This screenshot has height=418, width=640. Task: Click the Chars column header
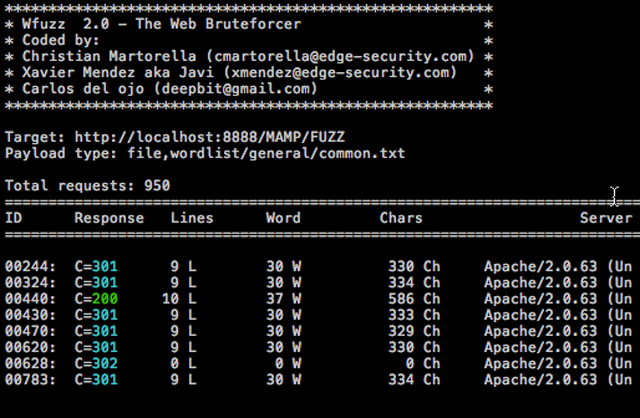[401, 218]
